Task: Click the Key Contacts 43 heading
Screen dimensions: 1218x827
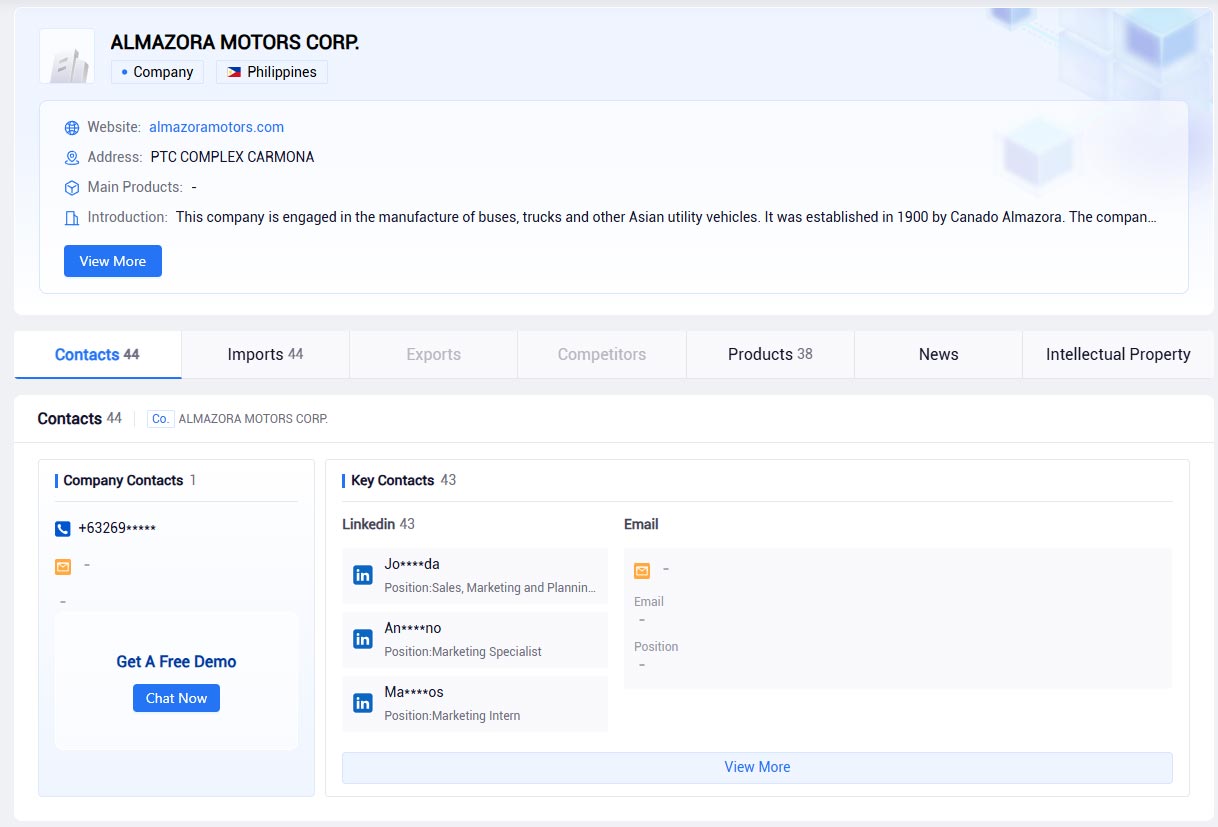Action: [403, 481]
